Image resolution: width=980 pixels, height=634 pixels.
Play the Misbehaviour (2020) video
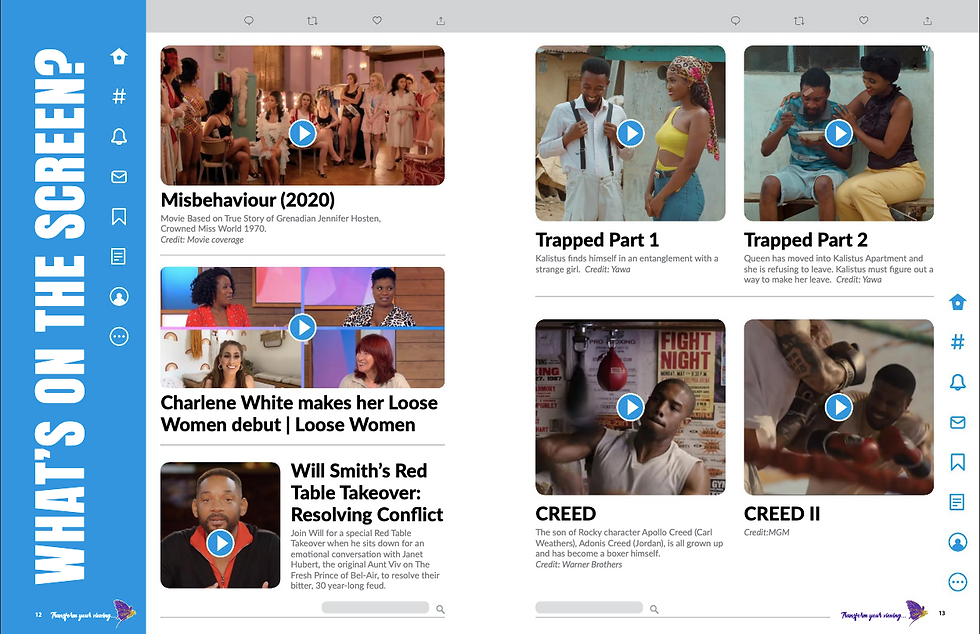[x=302, y=133]
